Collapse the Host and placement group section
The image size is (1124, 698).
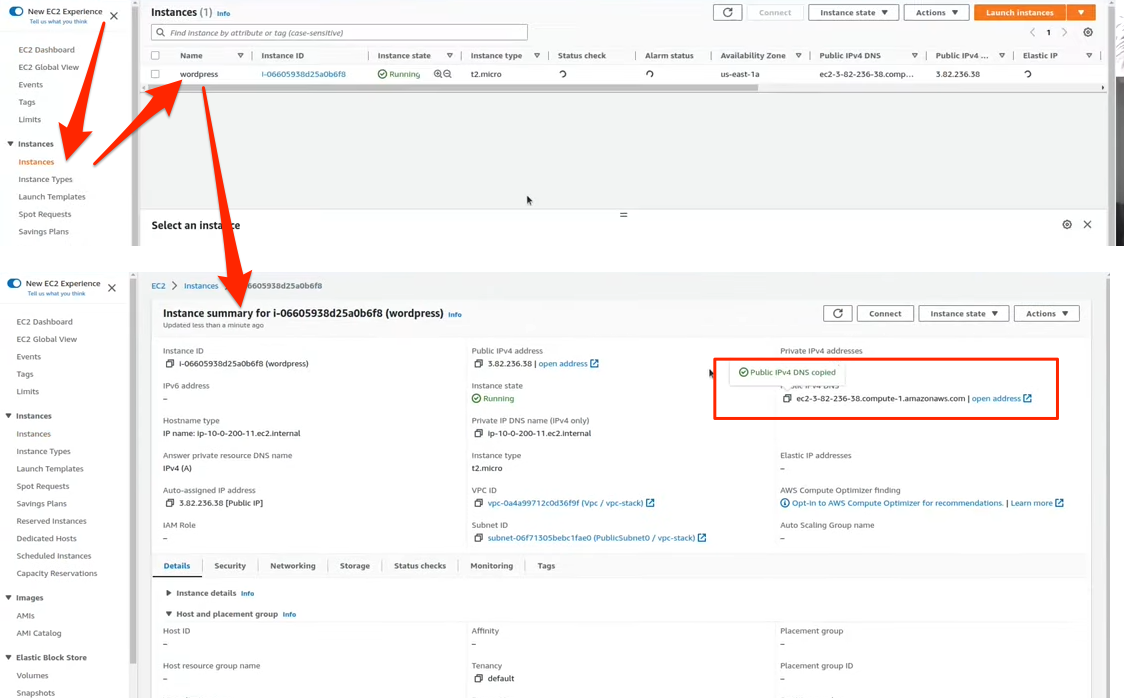point(169,614)
